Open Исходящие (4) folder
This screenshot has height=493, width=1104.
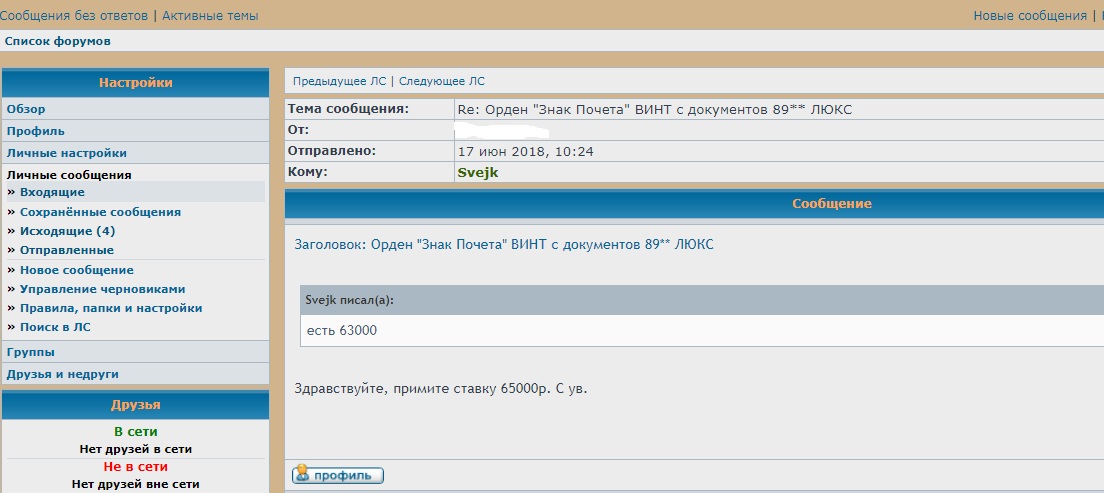[x=67, y=231]
